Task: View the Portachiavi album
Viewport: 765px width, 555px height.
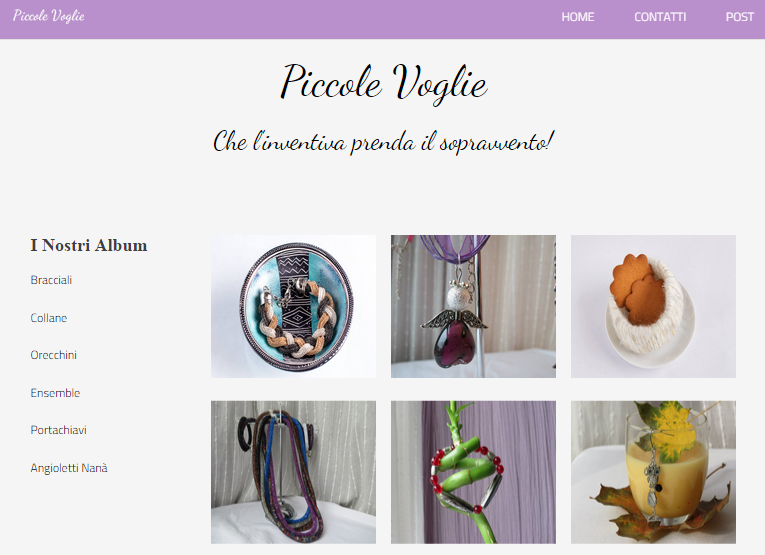Action: click(59, 430)
